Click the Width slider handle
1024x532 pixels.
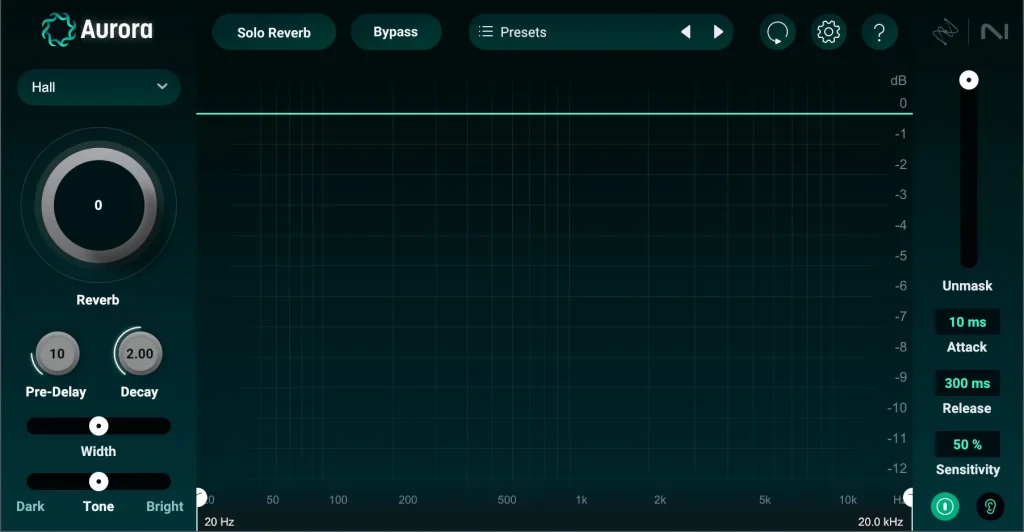coord(98,426)
